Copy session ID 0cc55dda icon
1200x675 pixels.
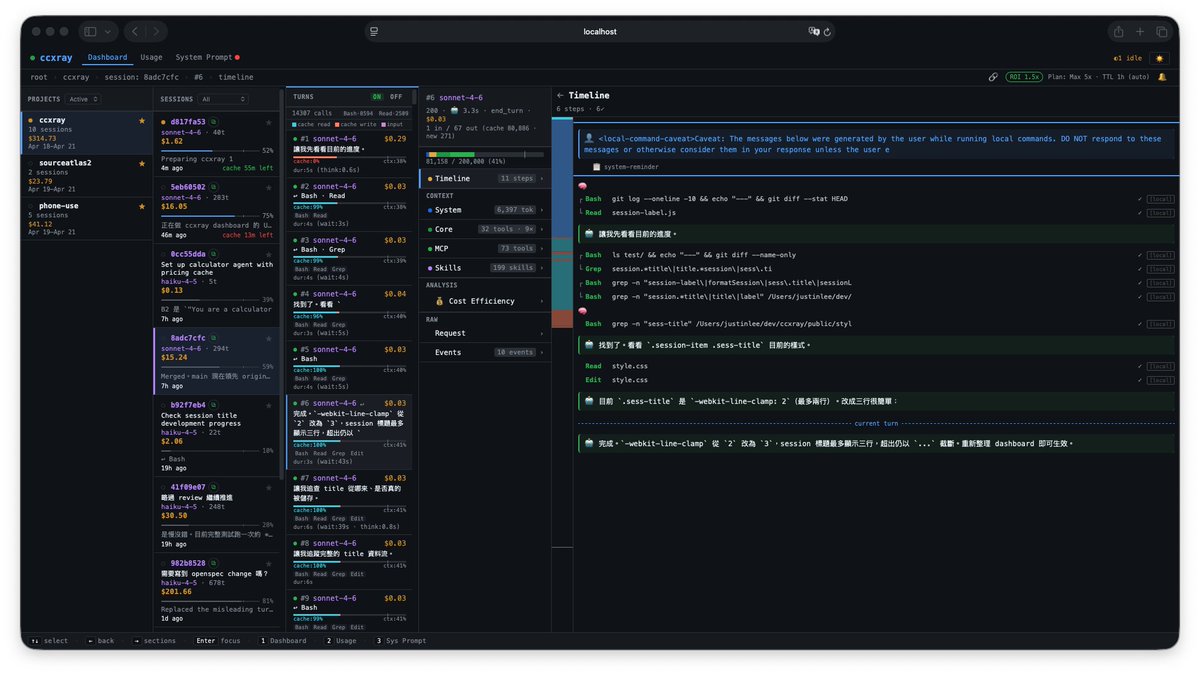click(x=214, y=254)
